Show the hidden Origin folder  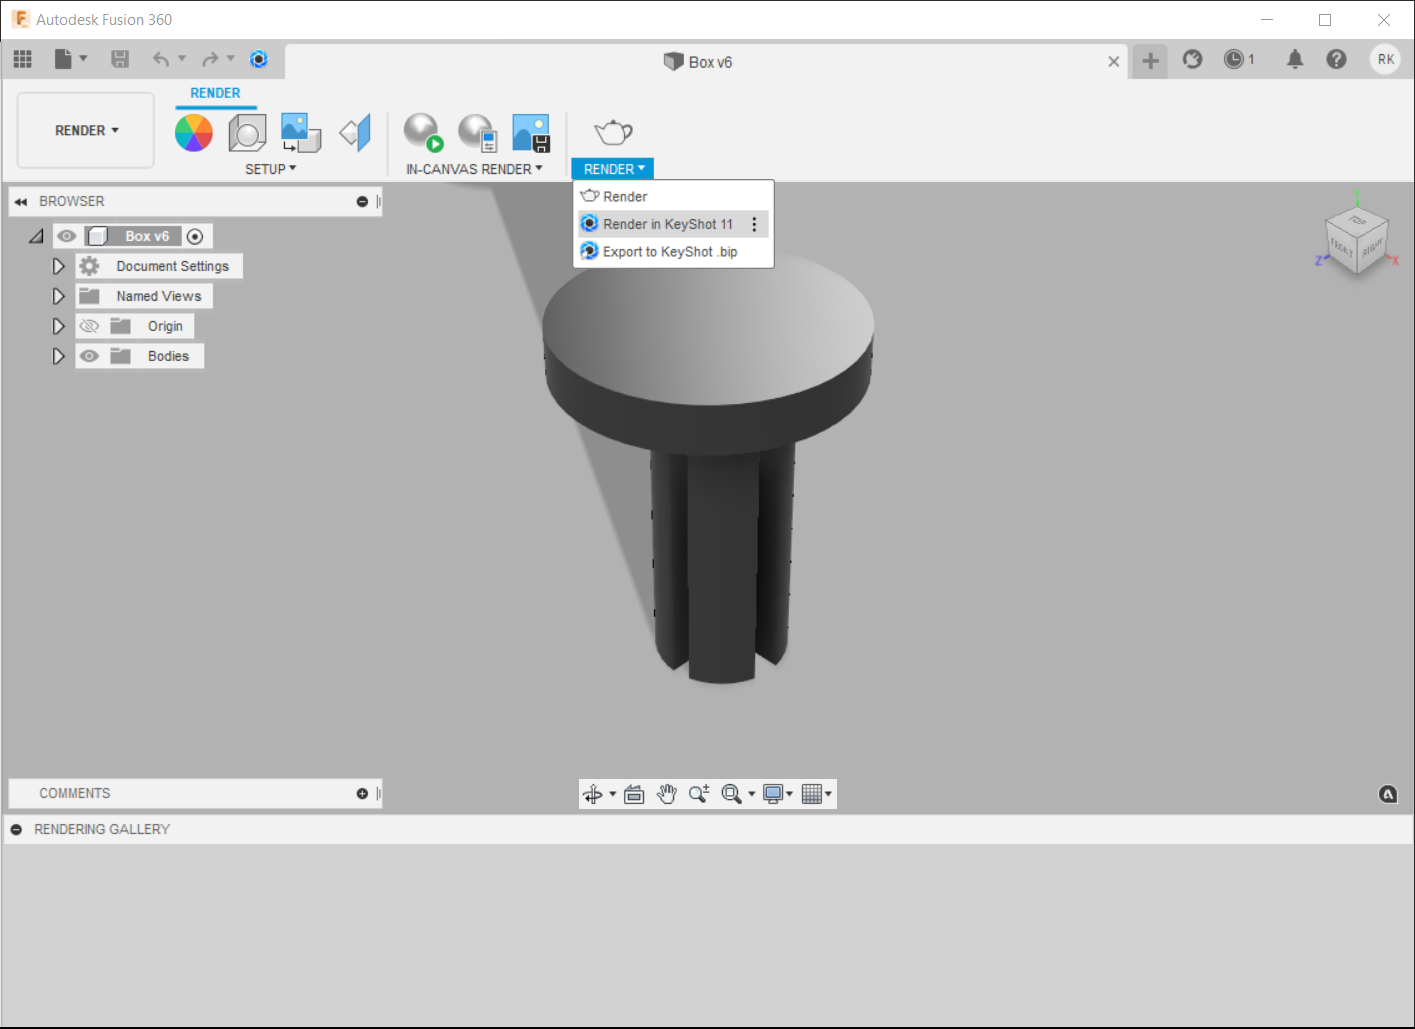tap(90, 326)
